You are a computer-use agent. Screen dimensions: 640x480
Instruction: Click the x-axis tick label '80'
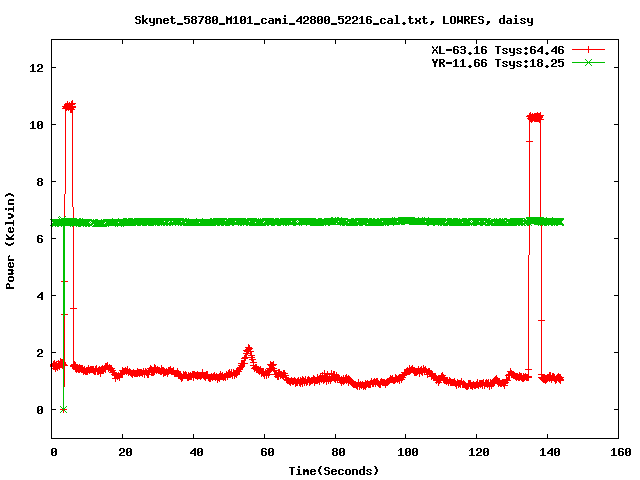tap(338, 452)
